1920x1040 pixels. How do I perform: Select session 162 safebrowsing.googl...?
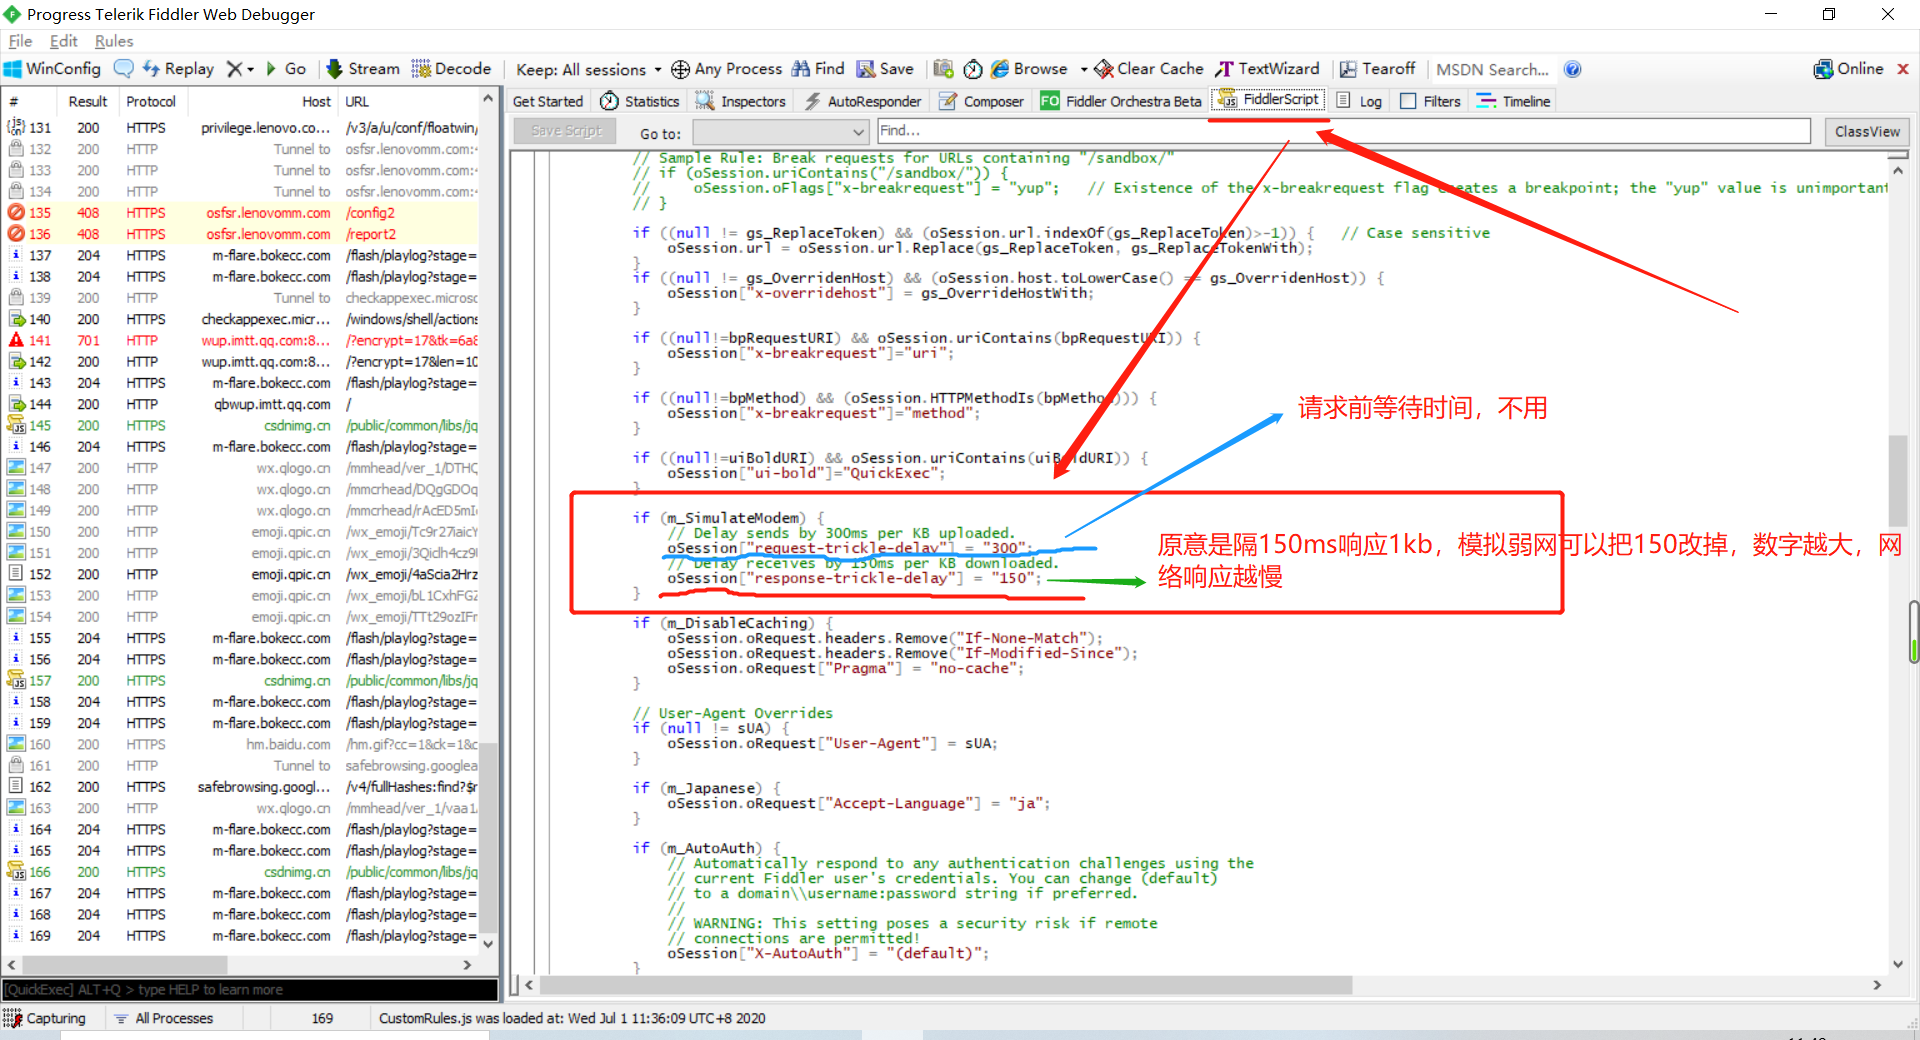pyautogui.click(x=241, y=787)
